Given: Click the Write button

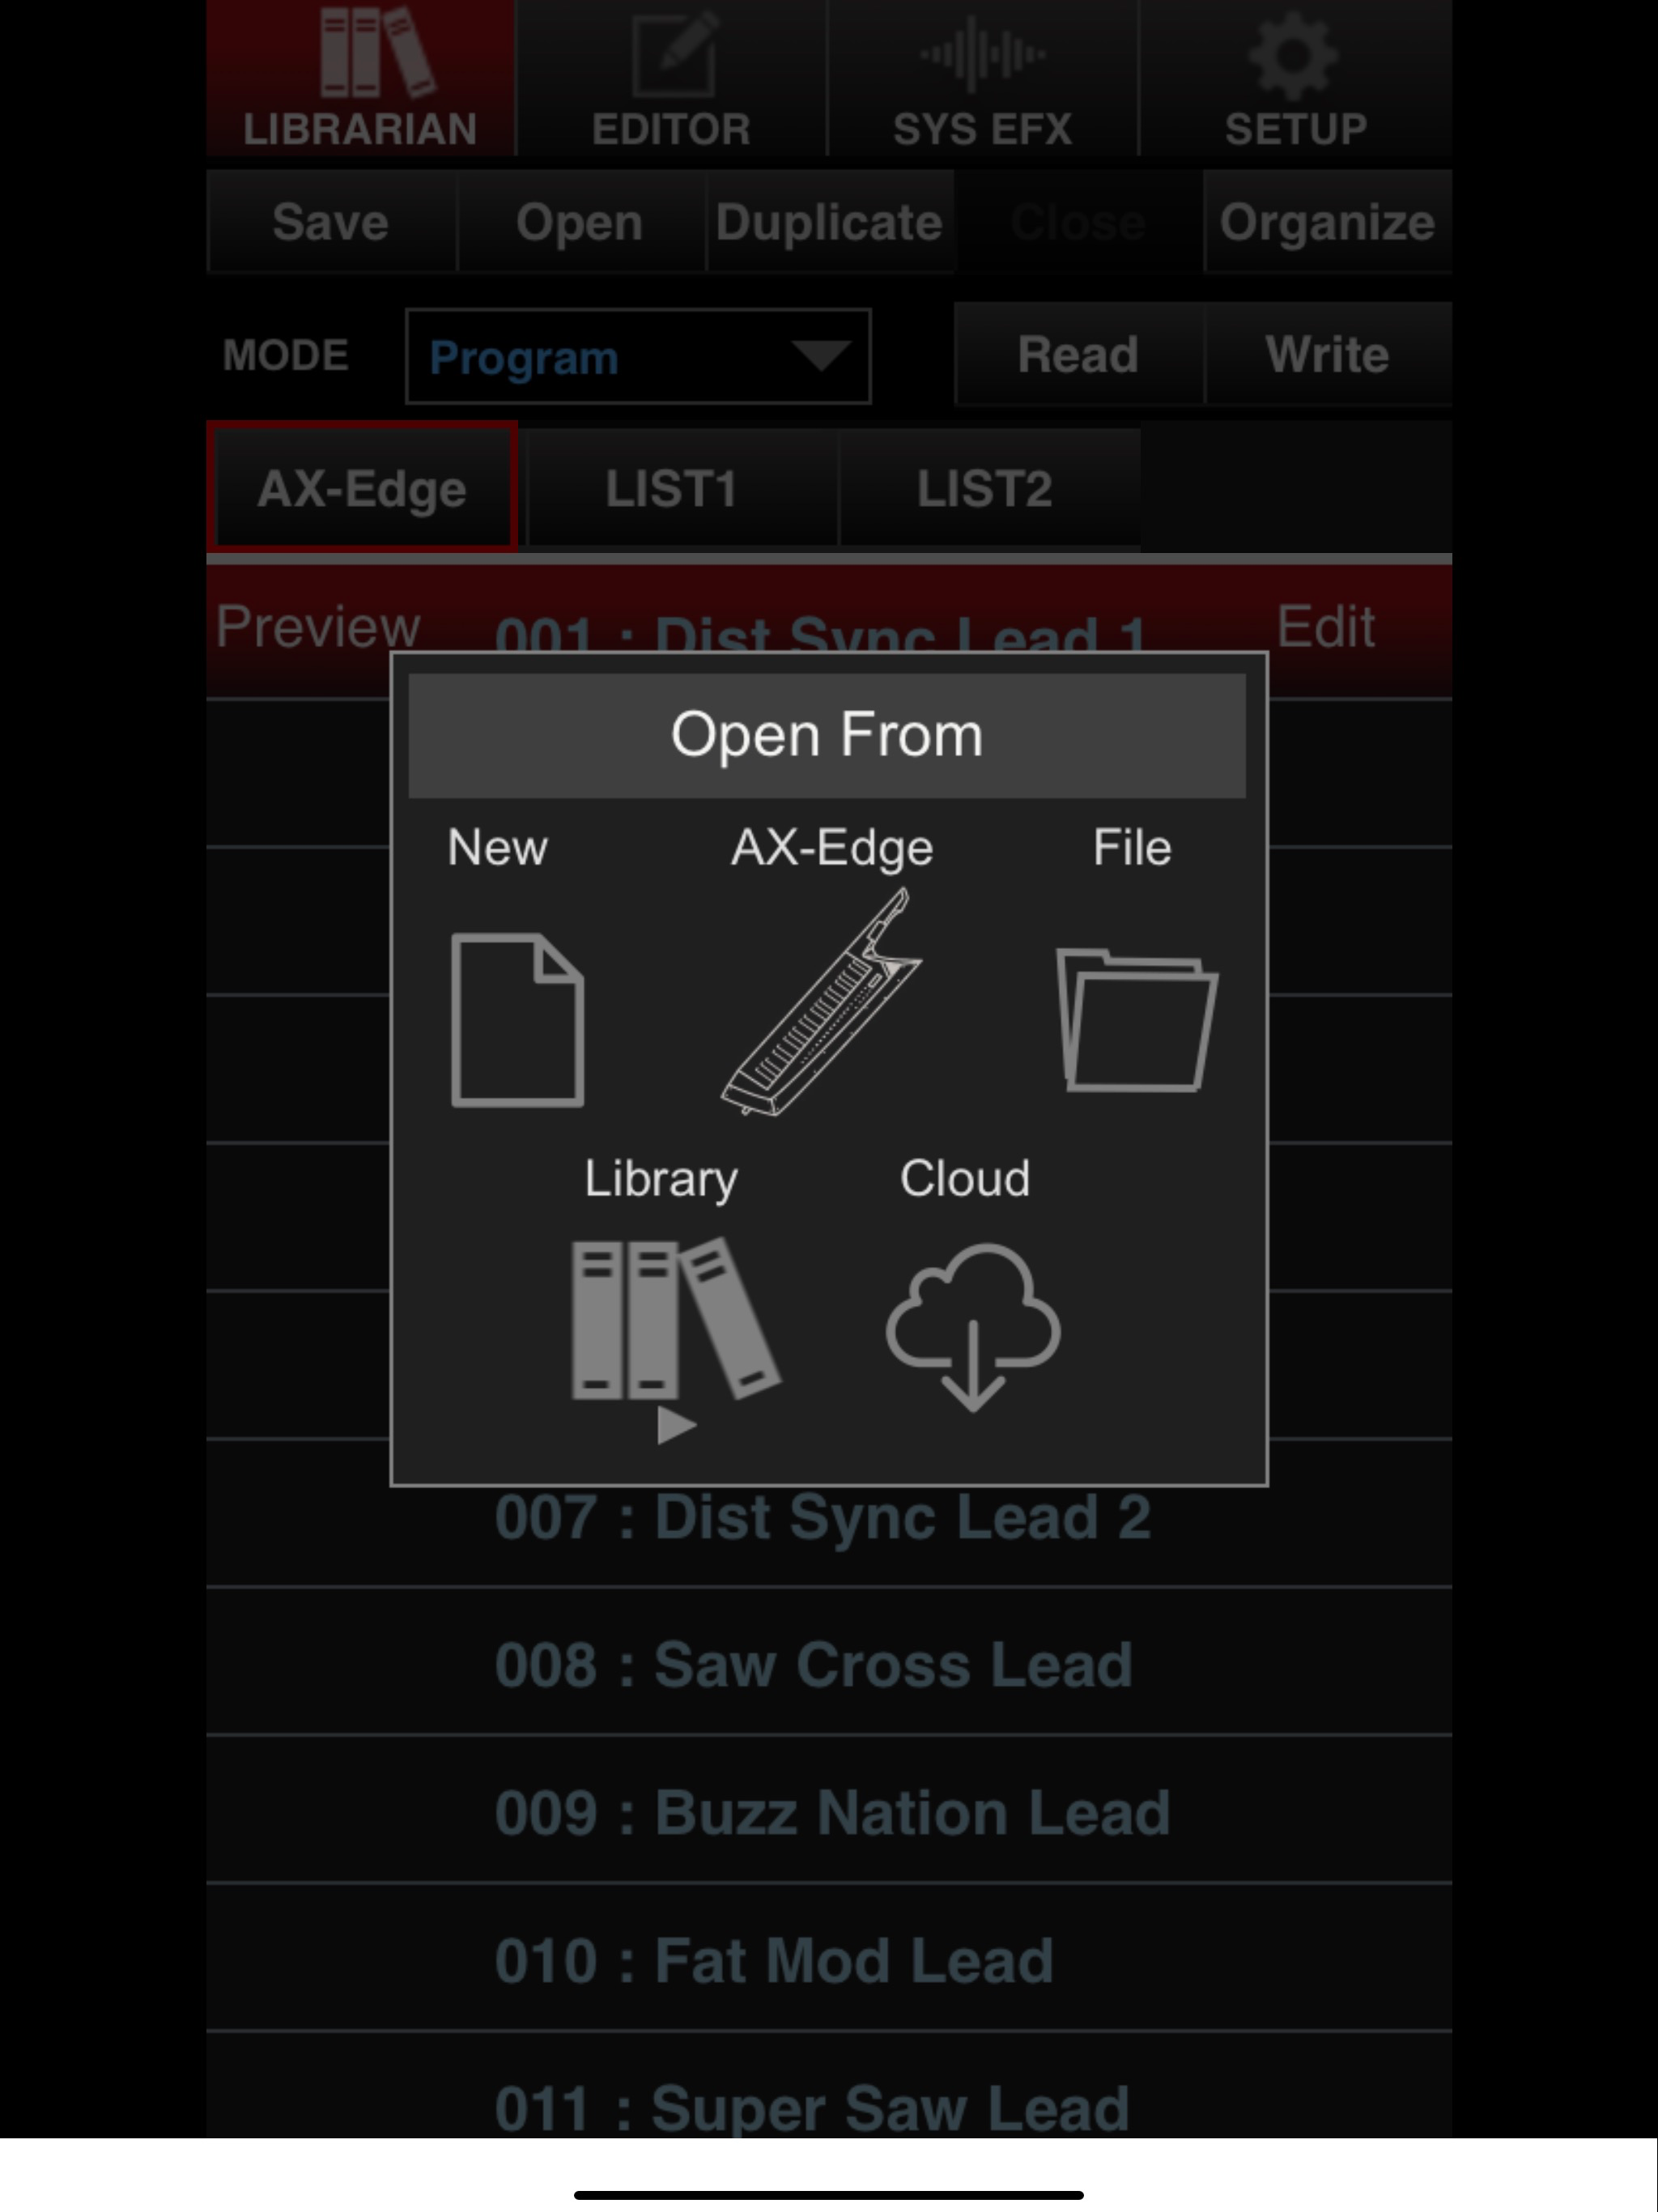Looking at the screenshot, I should point(1328,354).
